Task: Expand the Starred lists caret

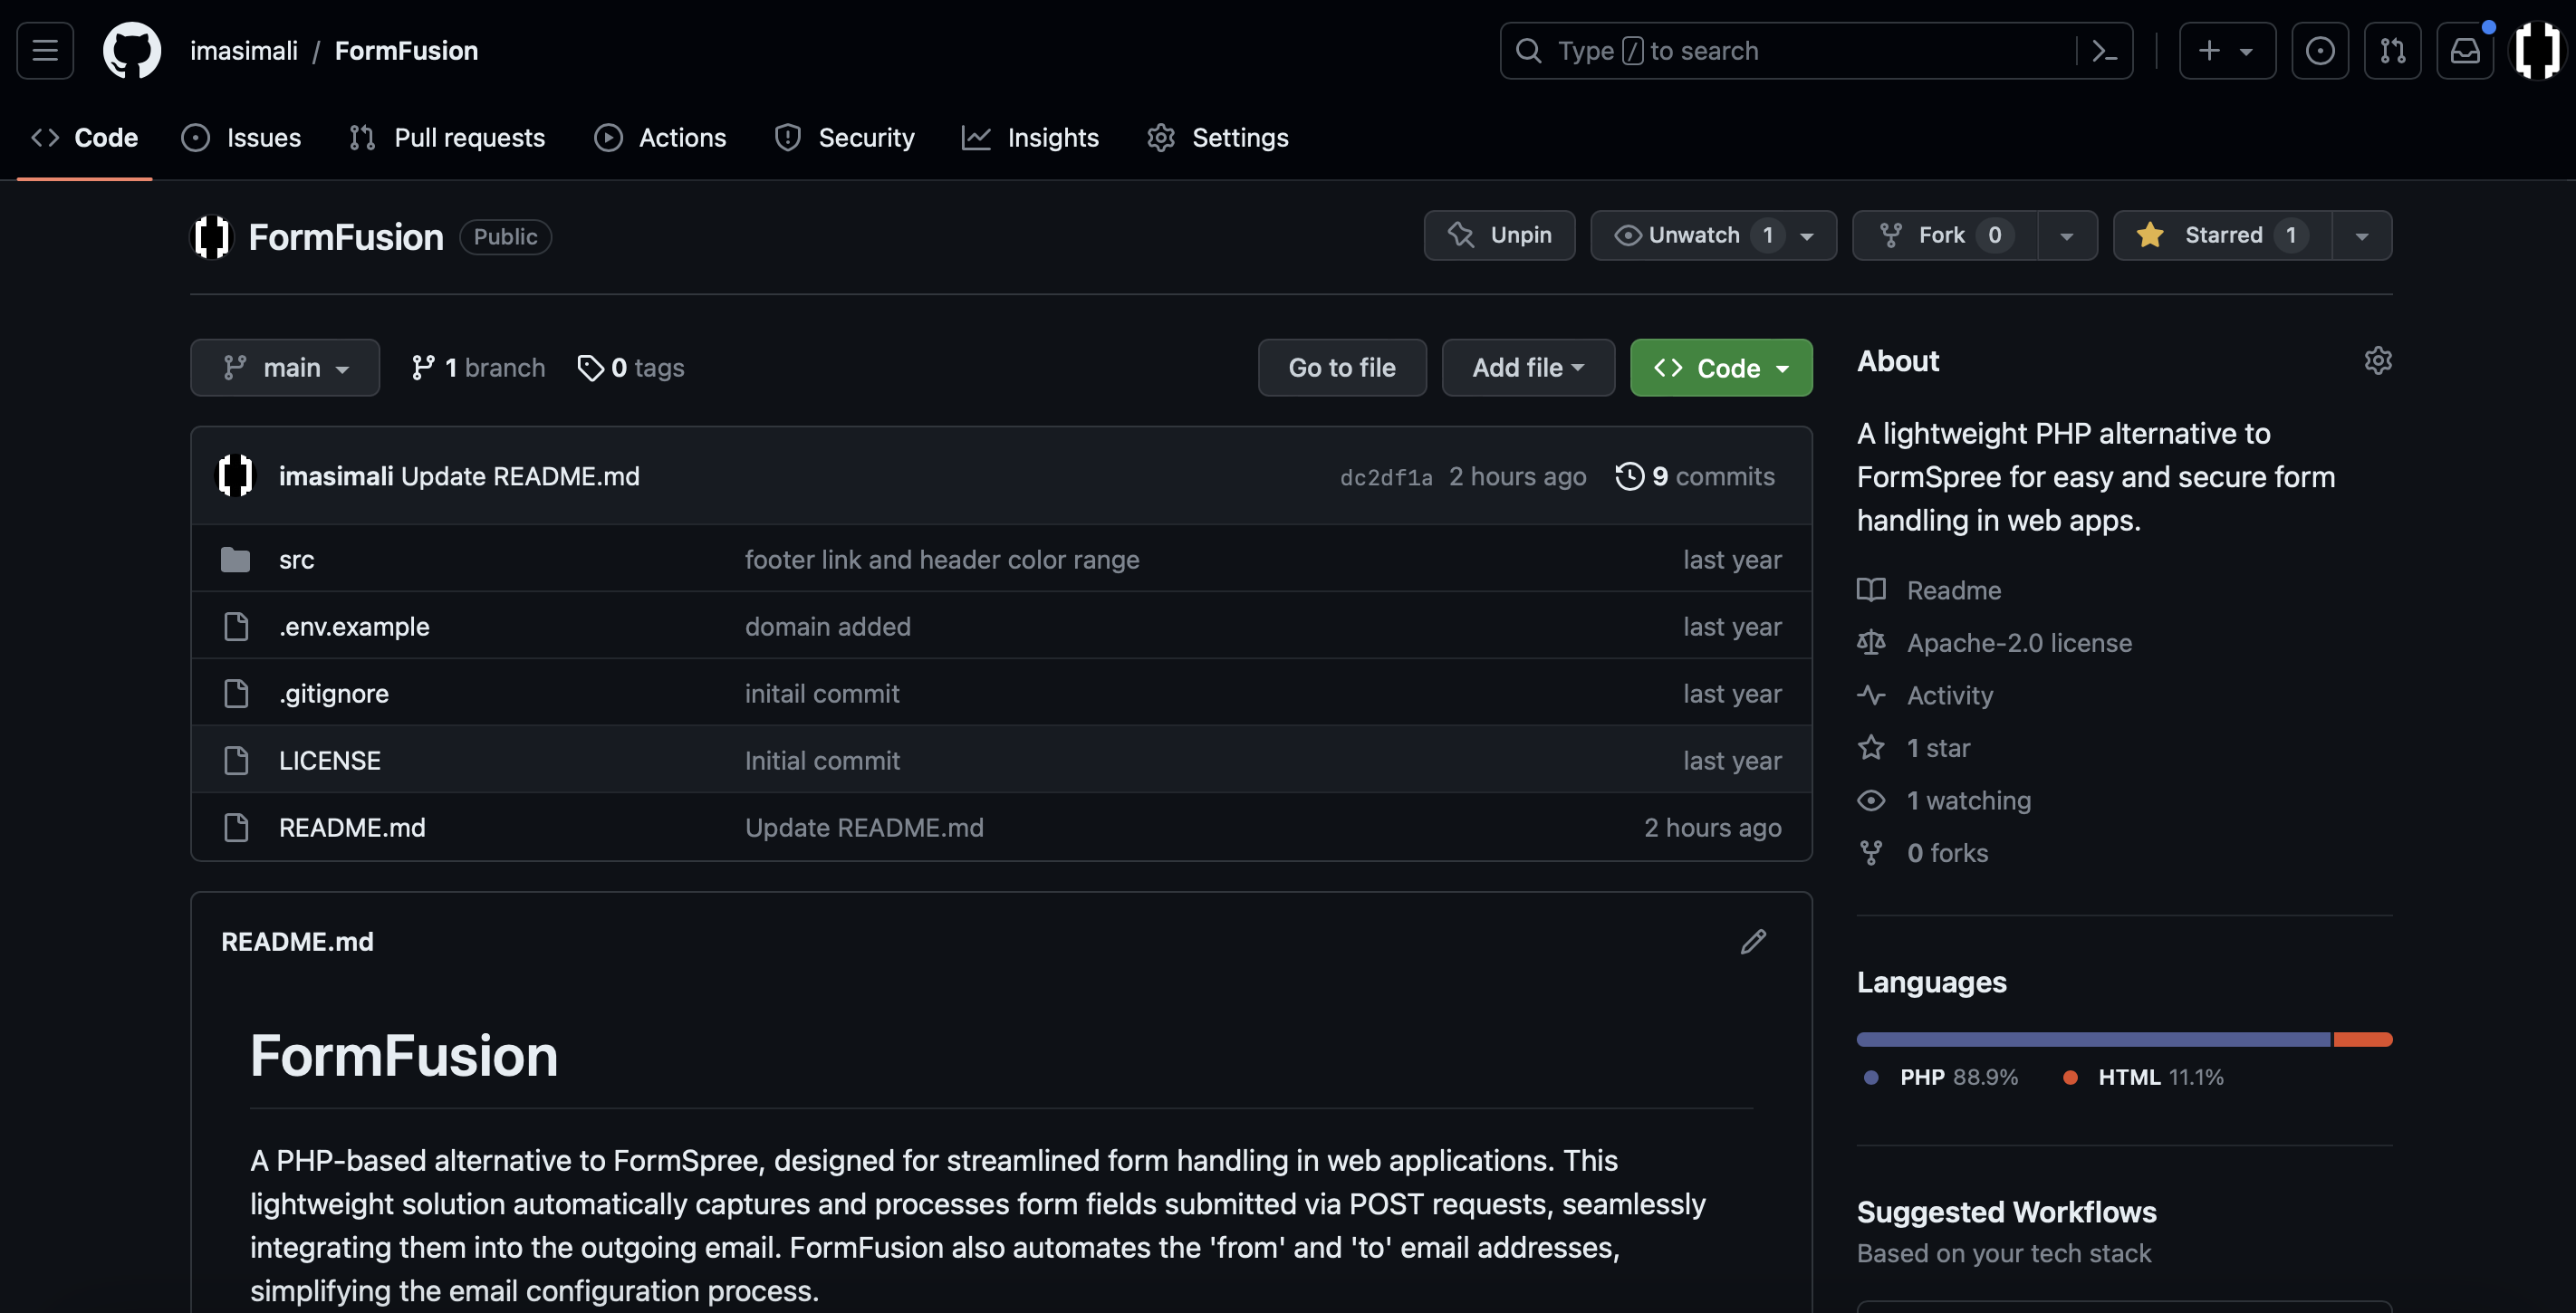Action: click(x=2362, y=236)
